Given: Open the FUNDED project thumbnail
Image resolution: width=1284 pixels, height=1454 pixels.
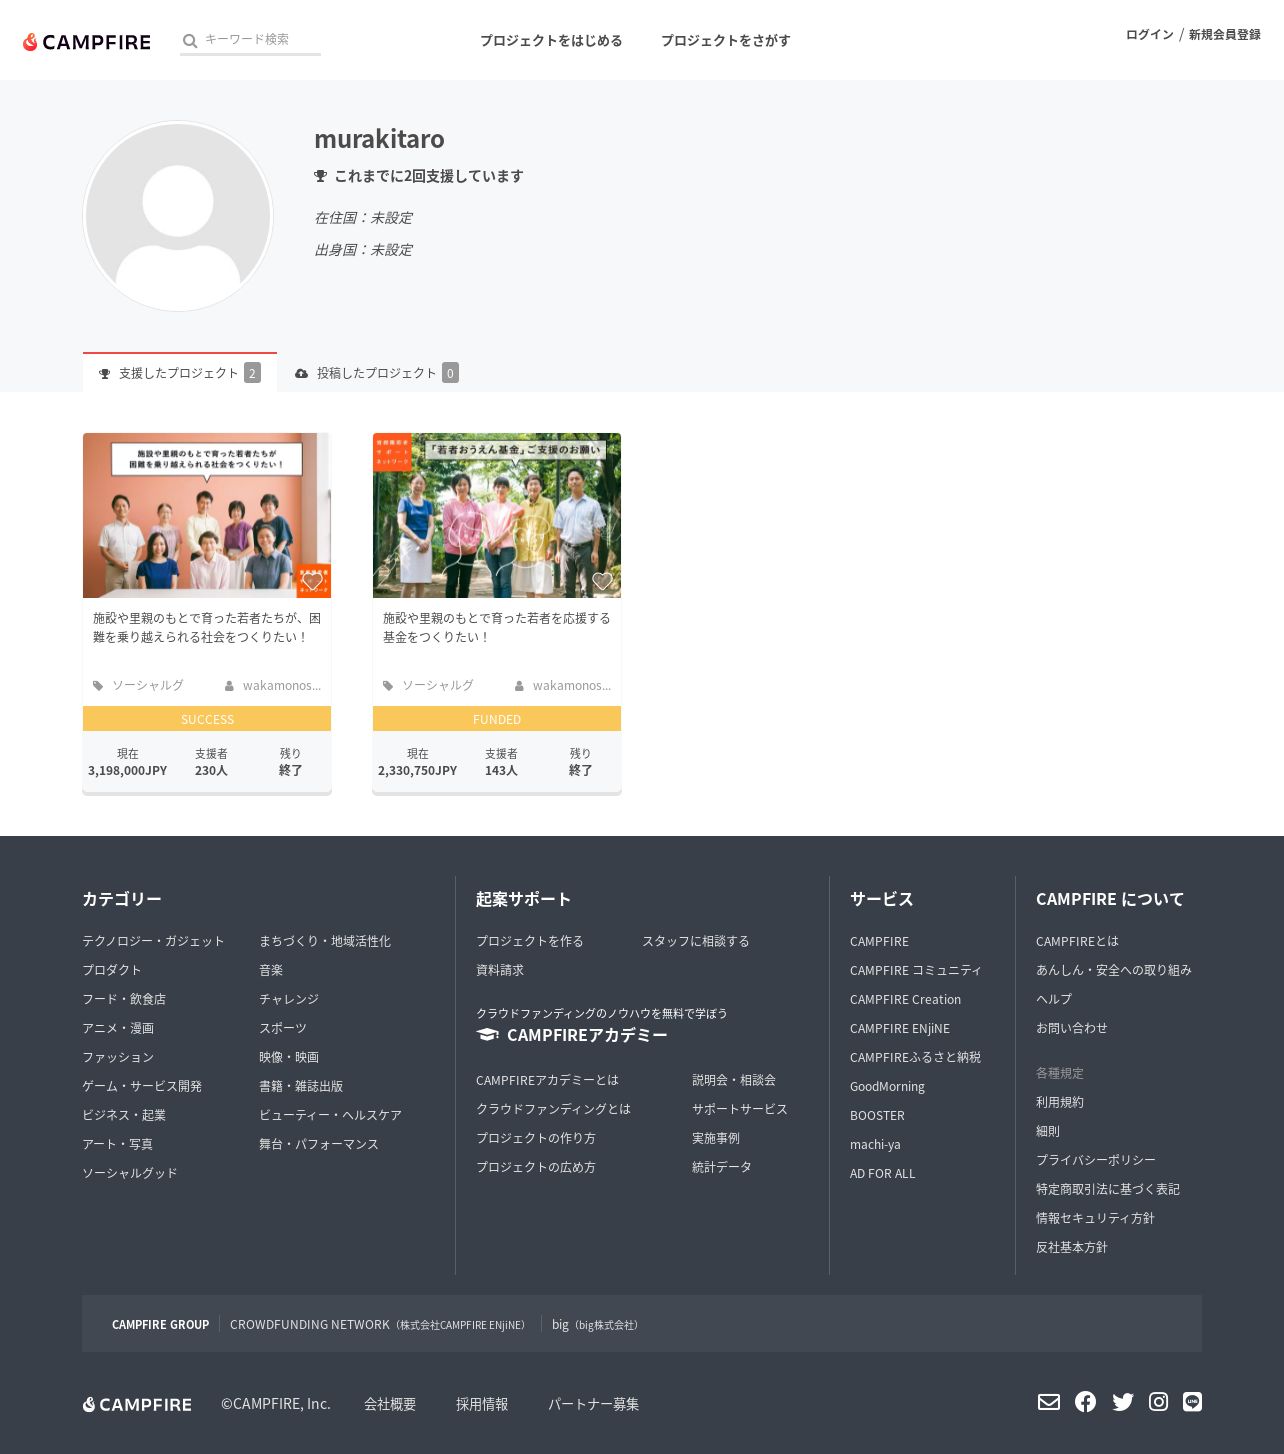Looking at the screenshot, I should point(497,515).
